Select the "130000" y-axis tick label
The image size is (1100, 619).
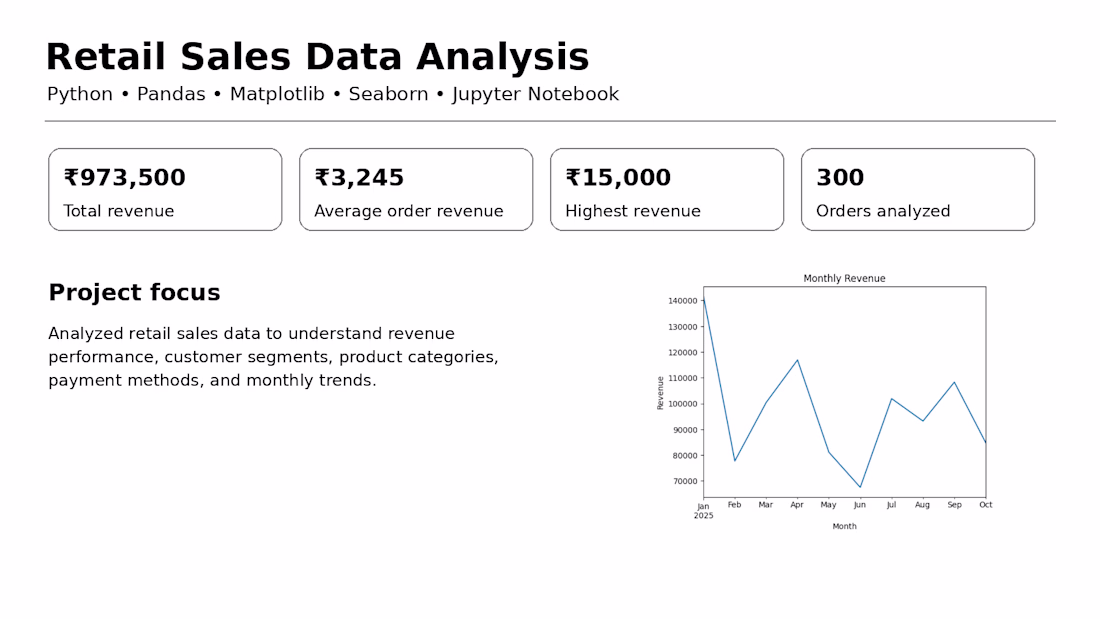683,327
